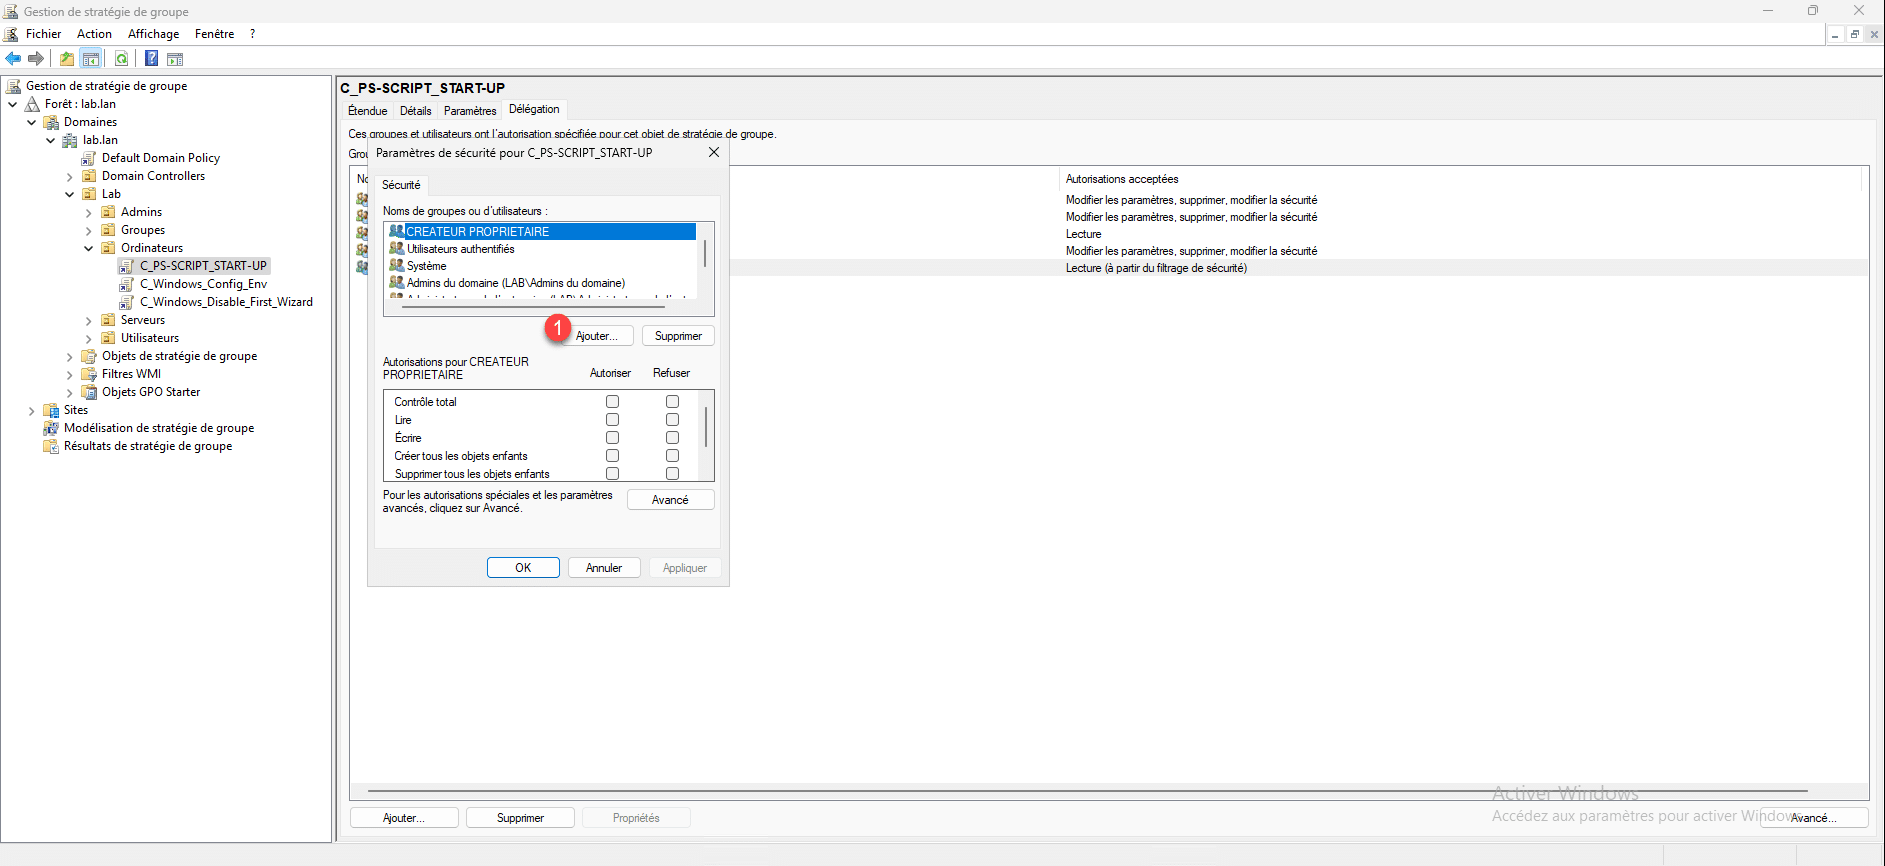Open the Affichage menu
Image resolution: width=1885 pixels, height=866 pixels.
click(x=153, y=34)
